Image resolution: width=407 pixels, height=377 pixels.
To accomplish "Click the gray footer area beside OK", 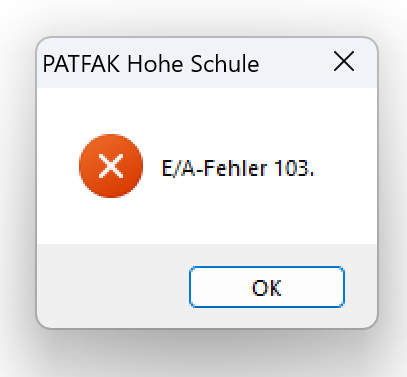I will pos(113,286).
